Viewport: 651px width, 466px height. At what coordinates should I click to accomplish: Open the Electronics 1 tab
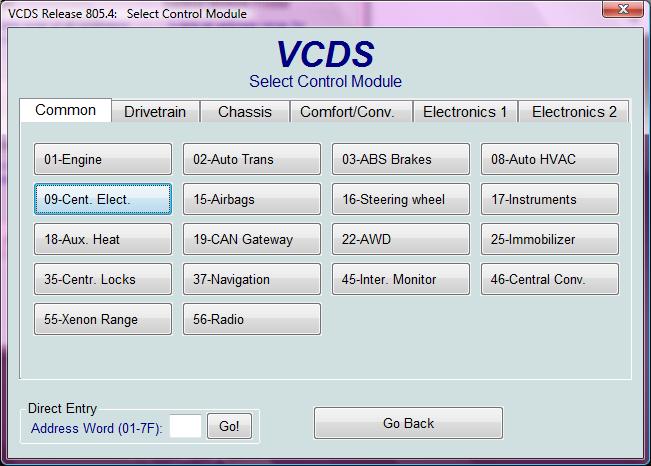465,112
